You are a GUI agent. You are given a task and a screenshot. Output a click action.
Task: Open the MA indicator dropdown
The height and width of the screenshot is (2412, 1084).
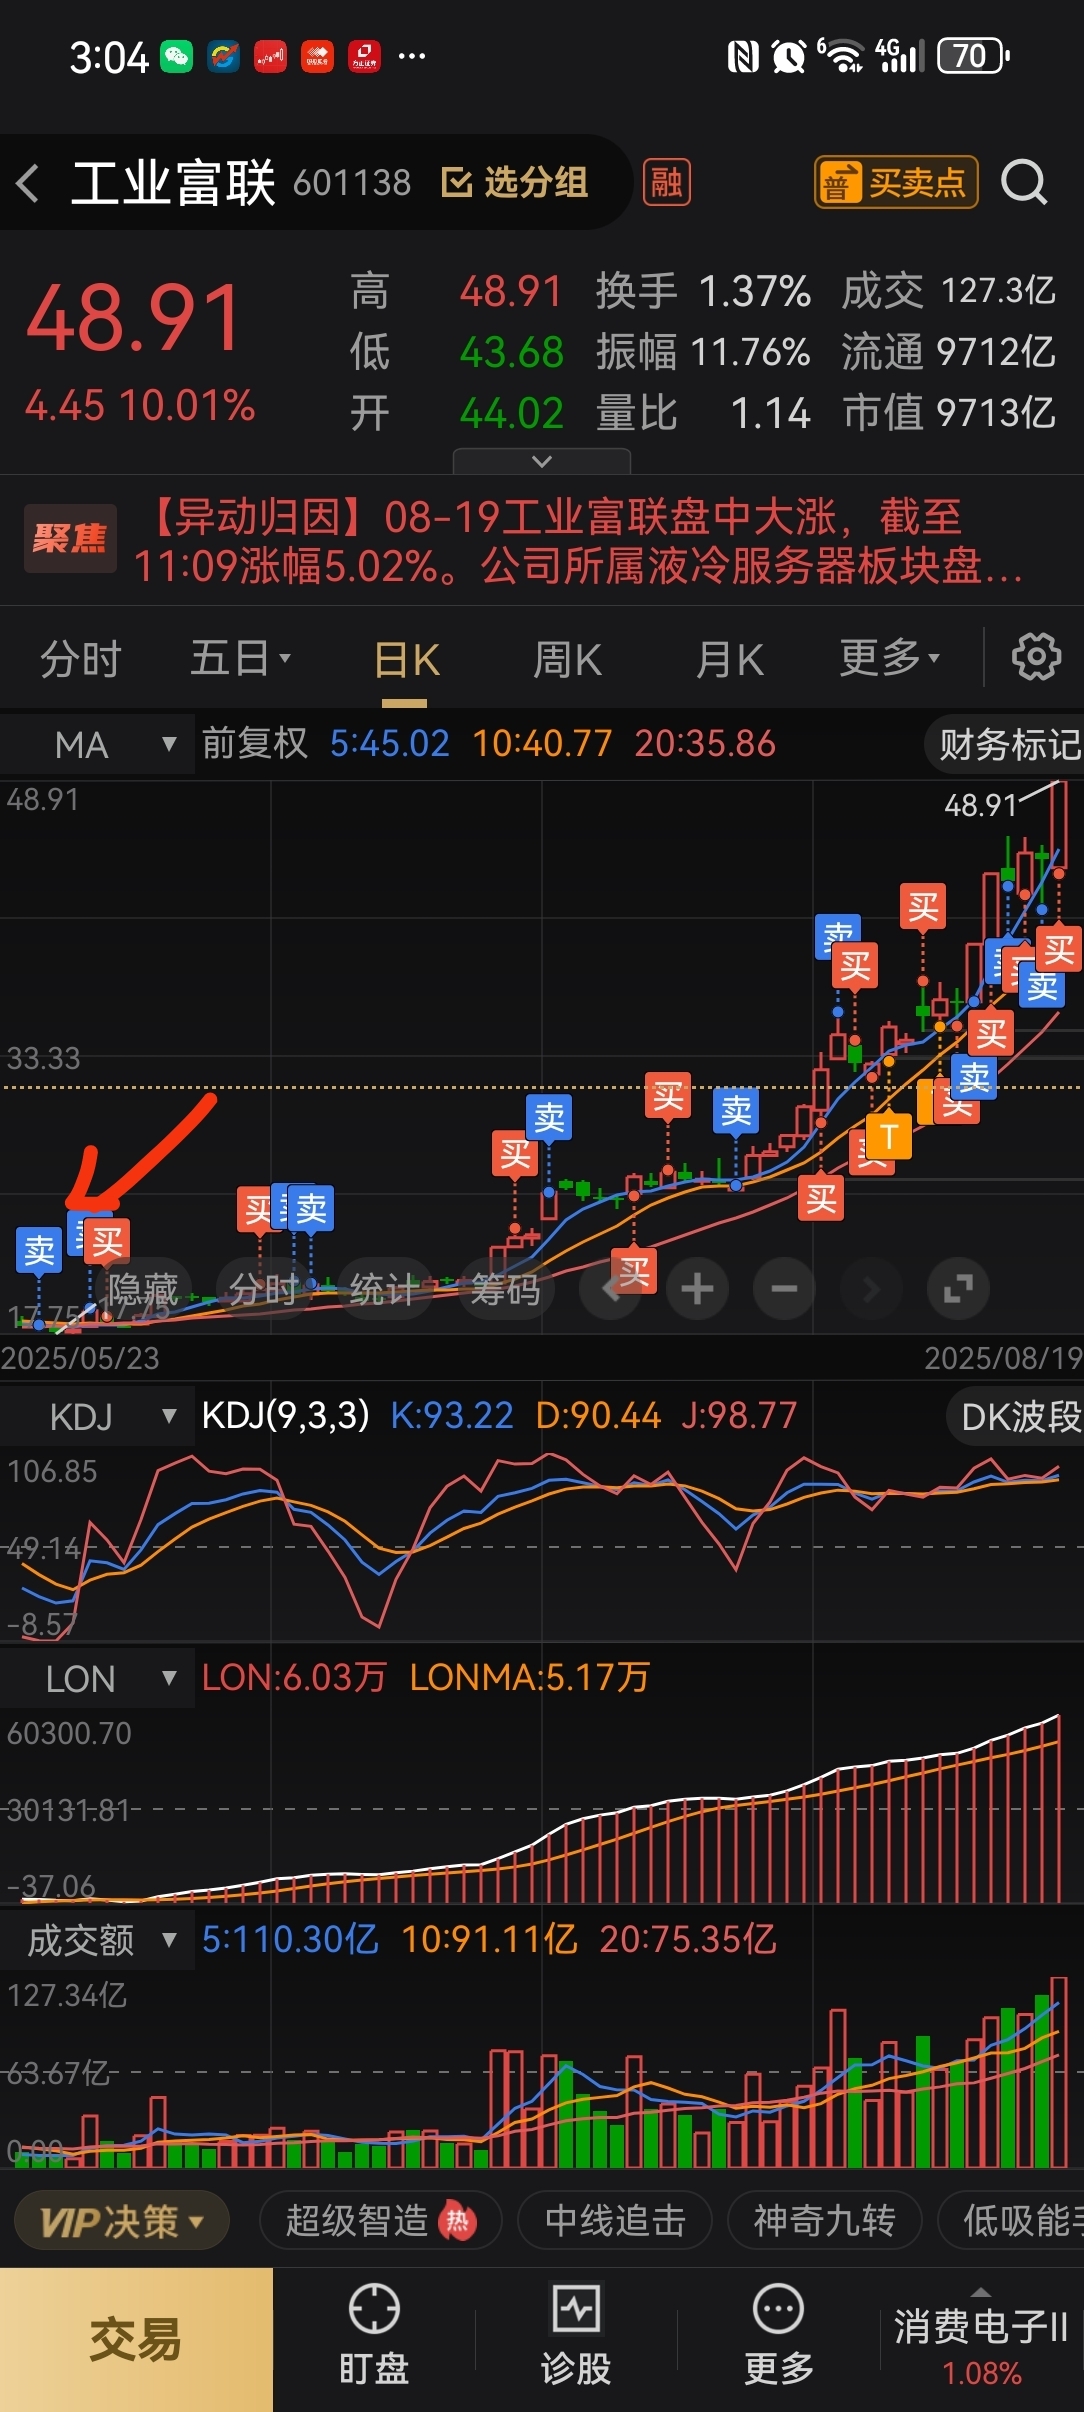point(97,745)
